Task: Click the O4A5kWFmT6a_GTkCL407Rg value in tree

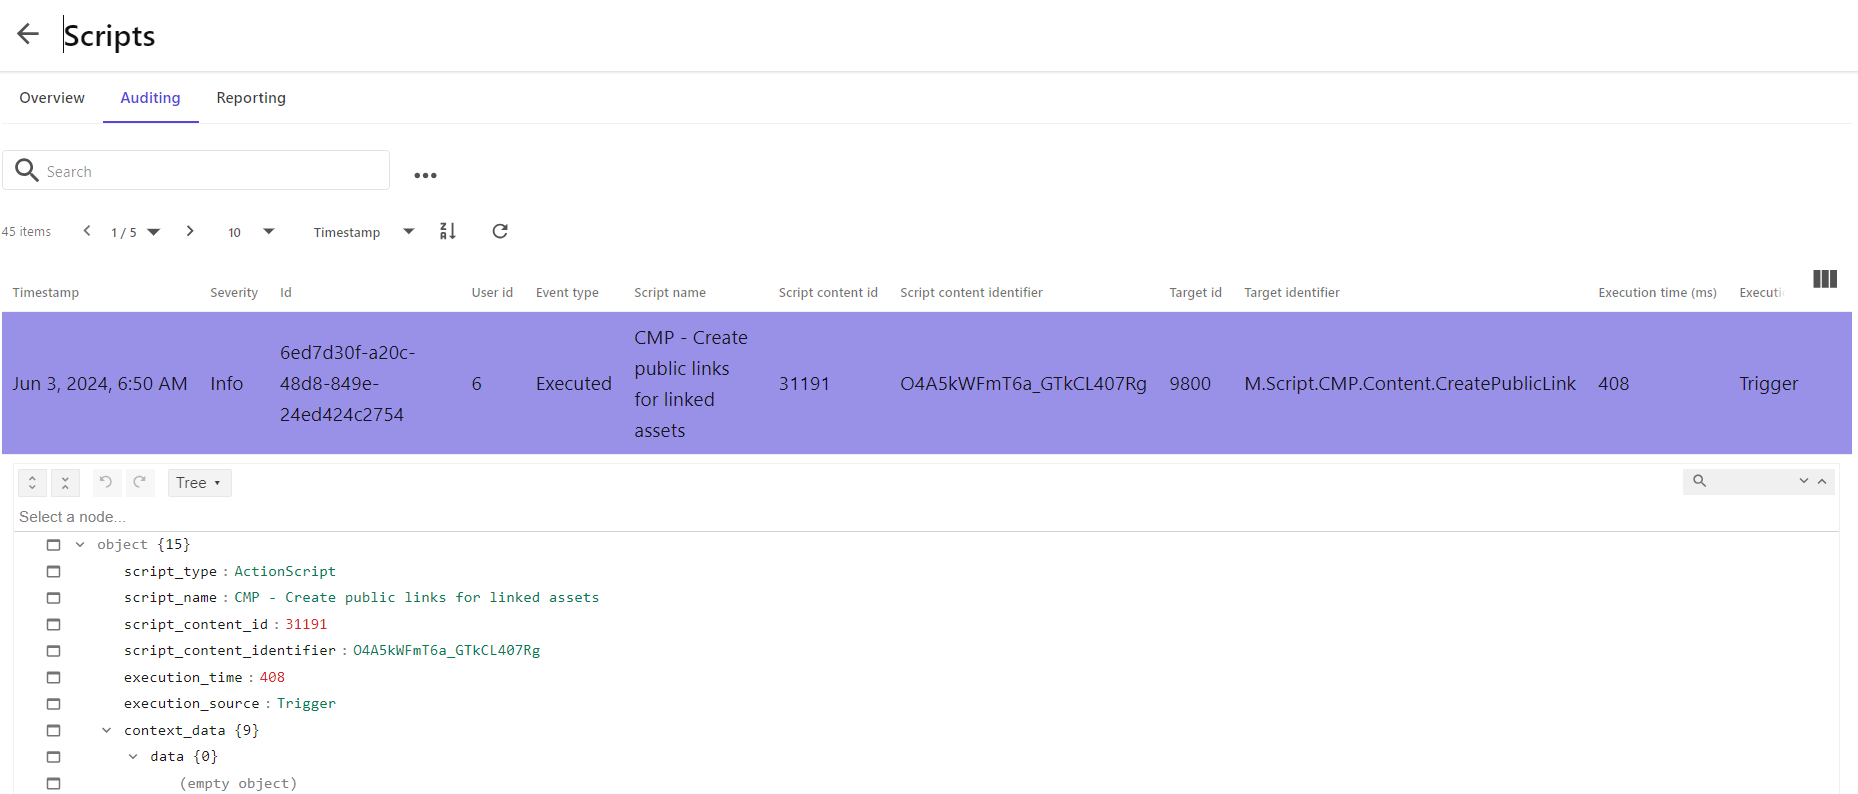Action: pos(446,651)
